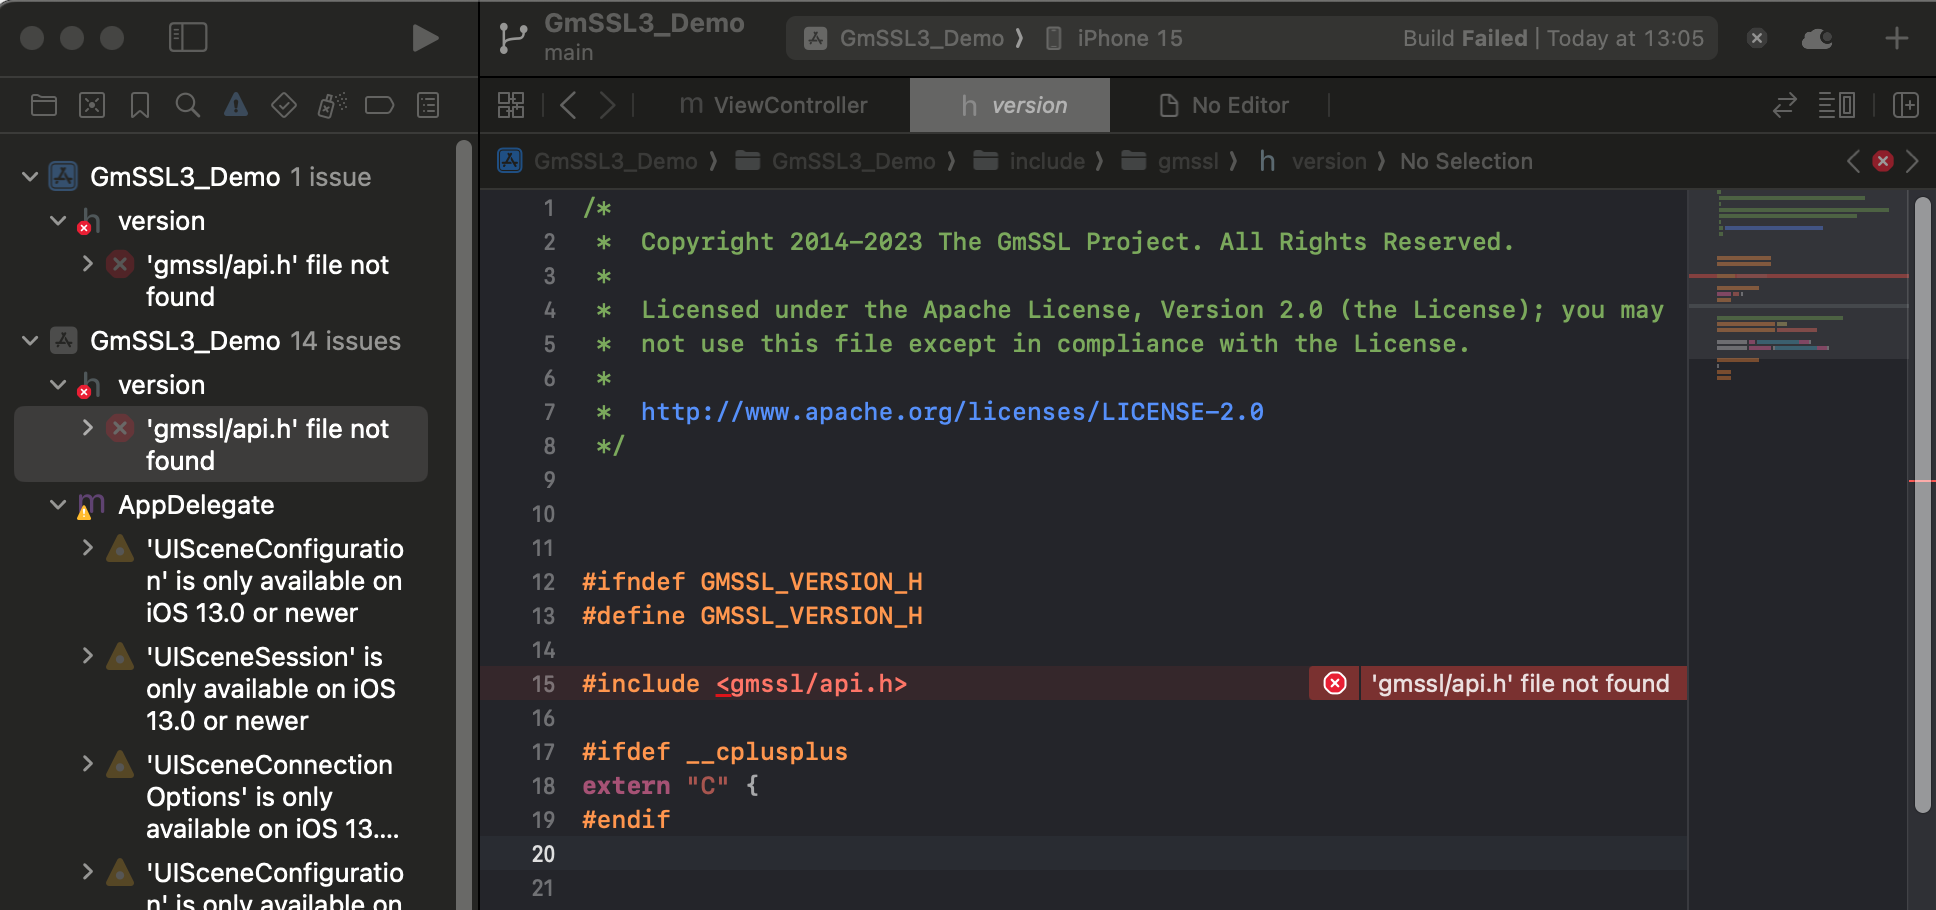Click the extern "C" { code line
The height and width of the screenshot is (910, 1936).
click(670, 786)
